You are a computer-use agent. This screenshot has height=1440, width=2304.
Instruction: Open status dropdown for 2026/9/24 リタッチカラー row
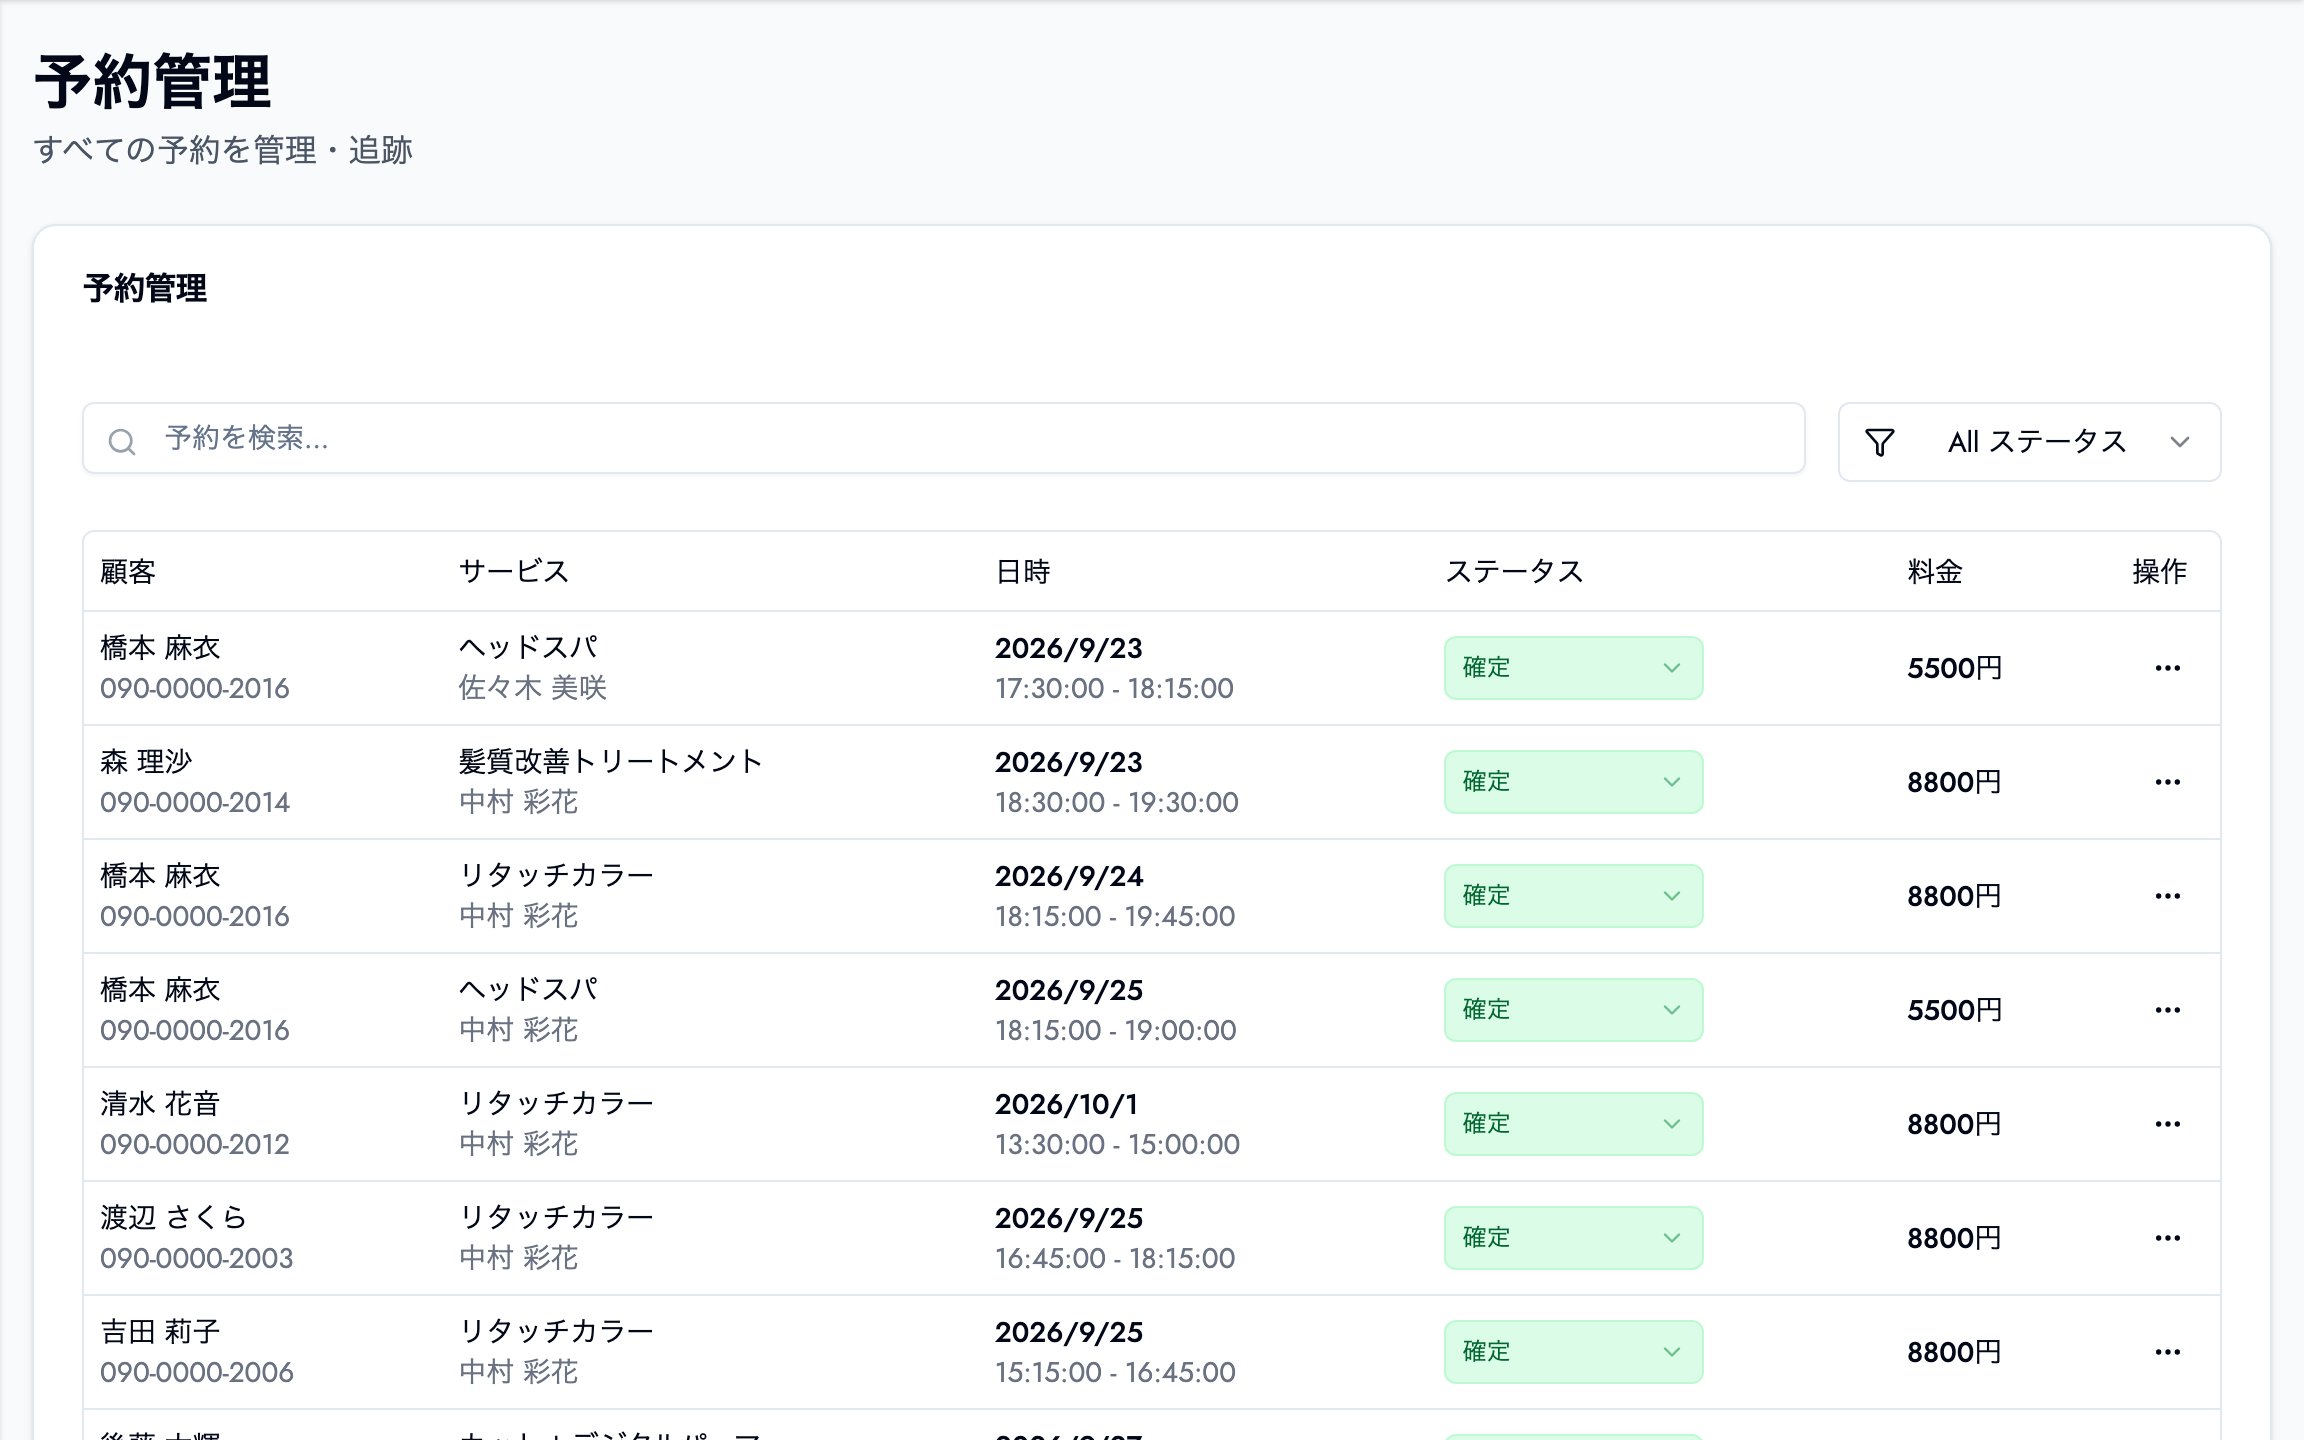[1573, 896]
